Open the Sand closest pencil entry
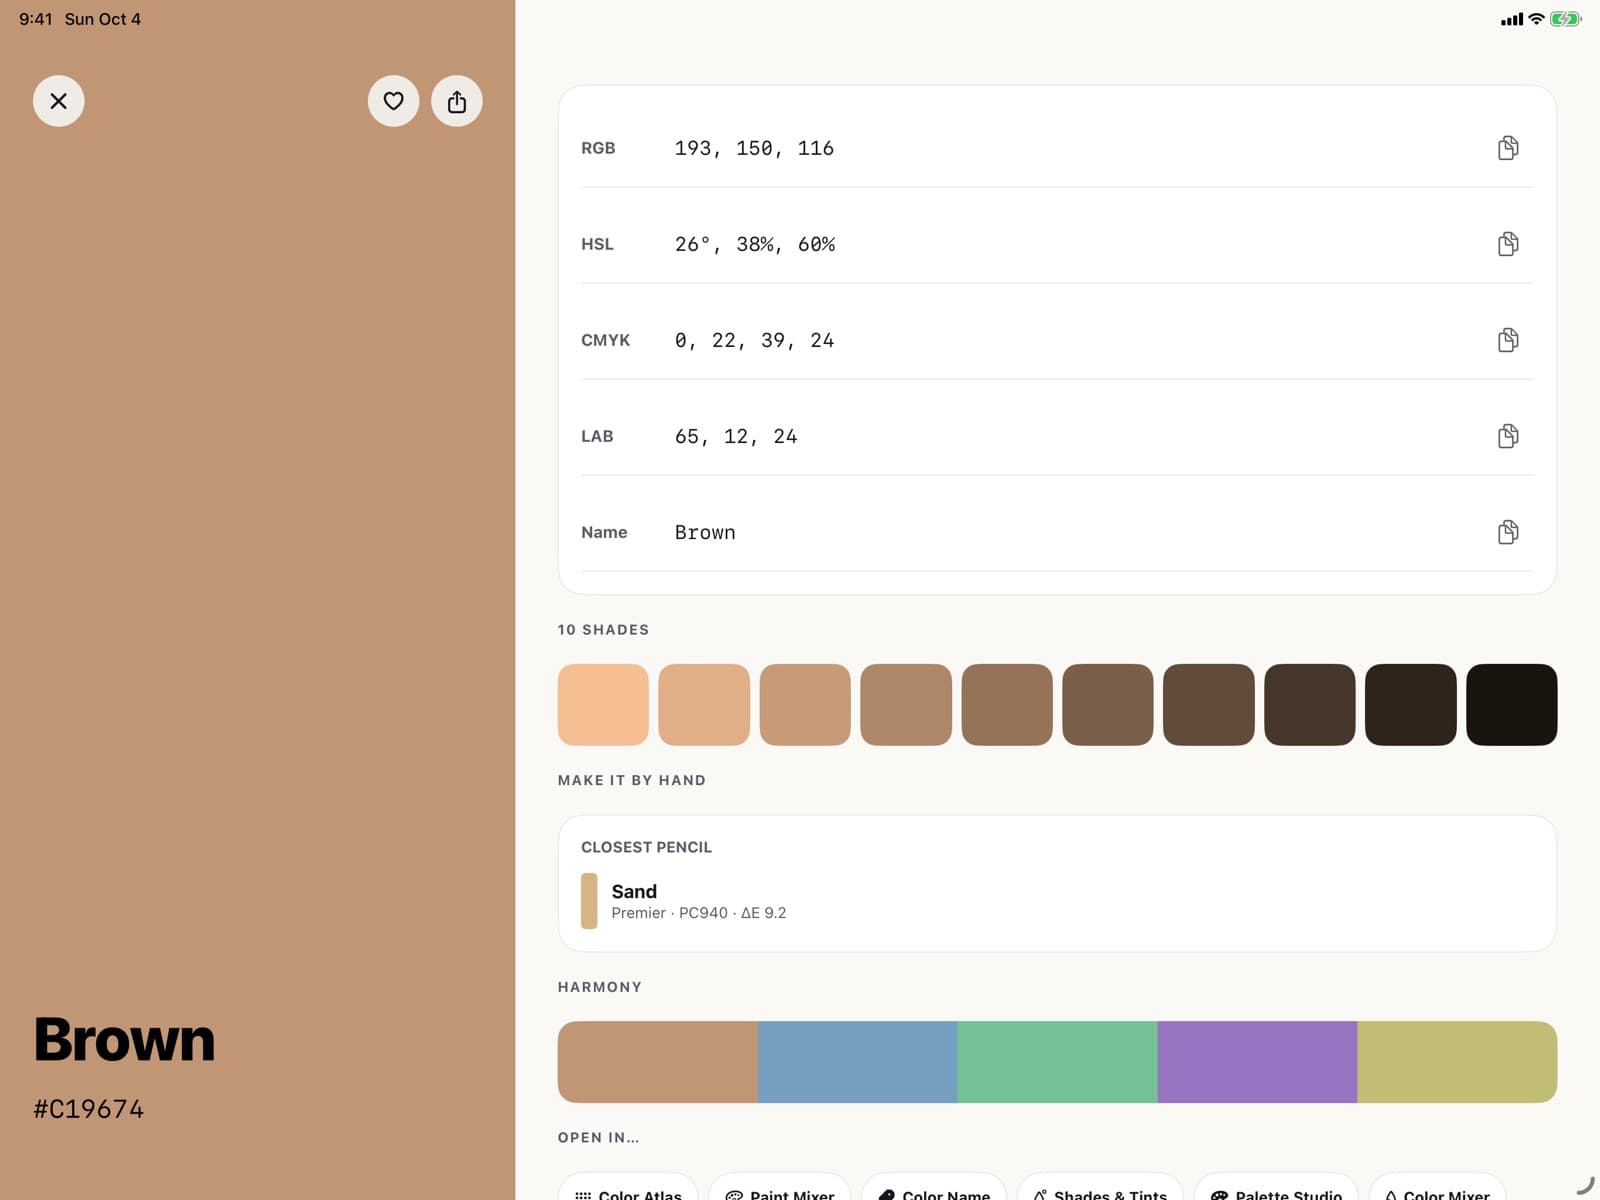Viewport: 1600px width, 1200px height. (x=1057, y=901)
